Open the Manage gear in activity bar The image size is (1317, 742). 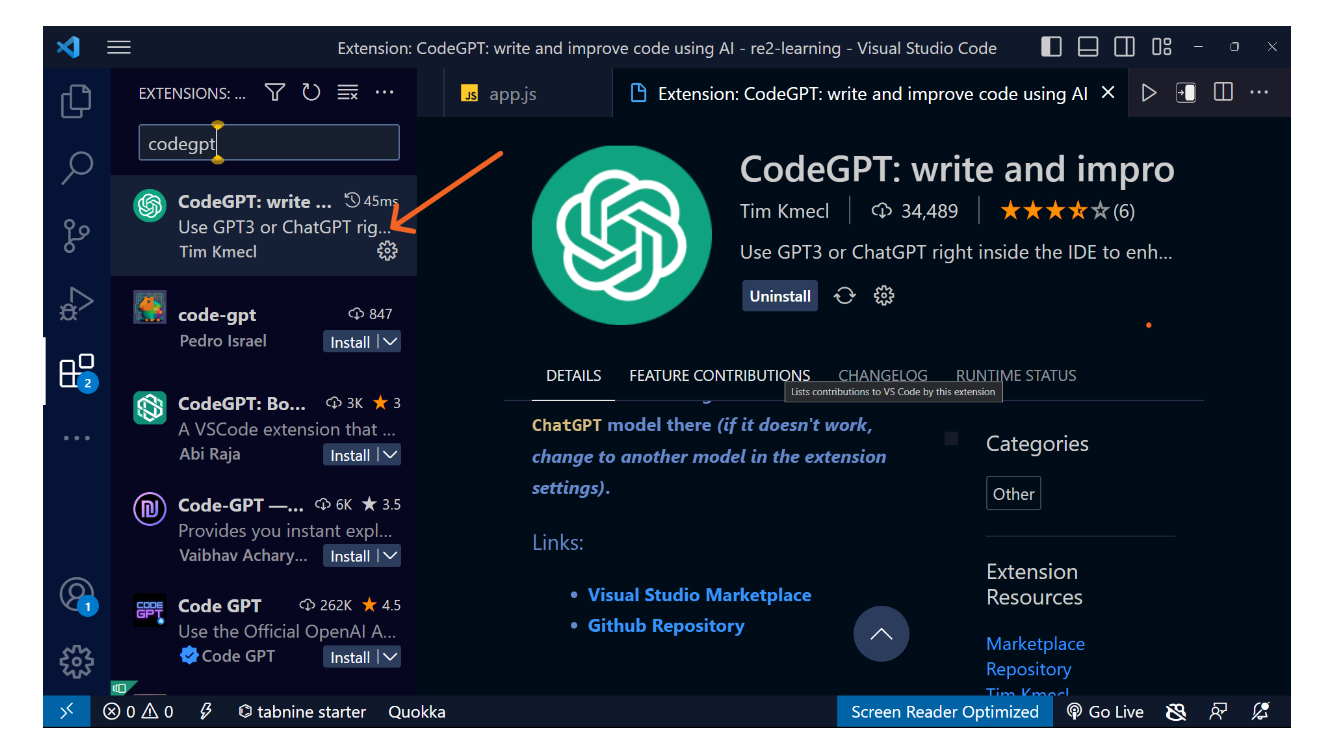[x=76, y=661]
